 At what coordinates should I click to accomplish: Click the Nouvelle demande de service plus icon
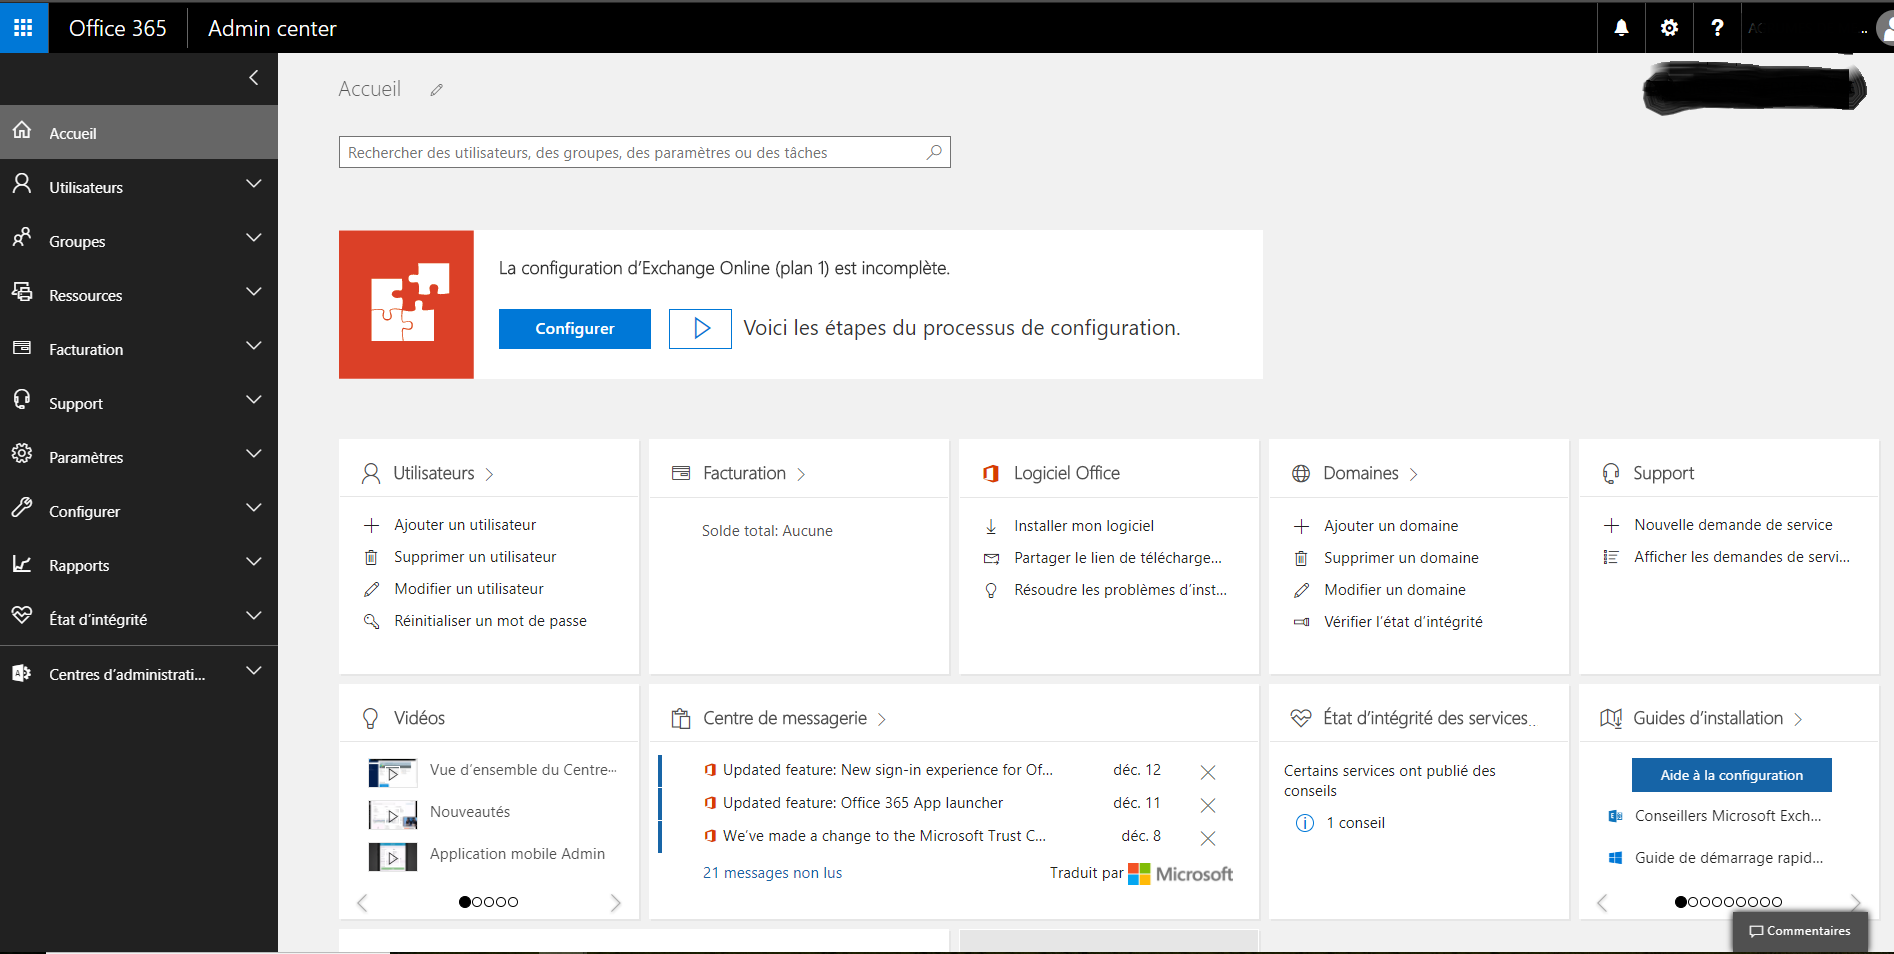pos(1611,525)
